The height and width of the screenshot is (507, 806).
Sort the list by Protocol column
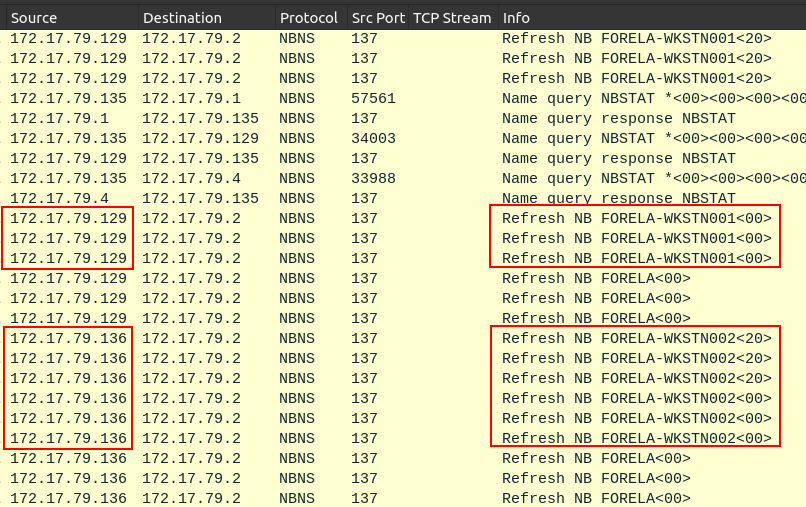[x=309, y=18]
